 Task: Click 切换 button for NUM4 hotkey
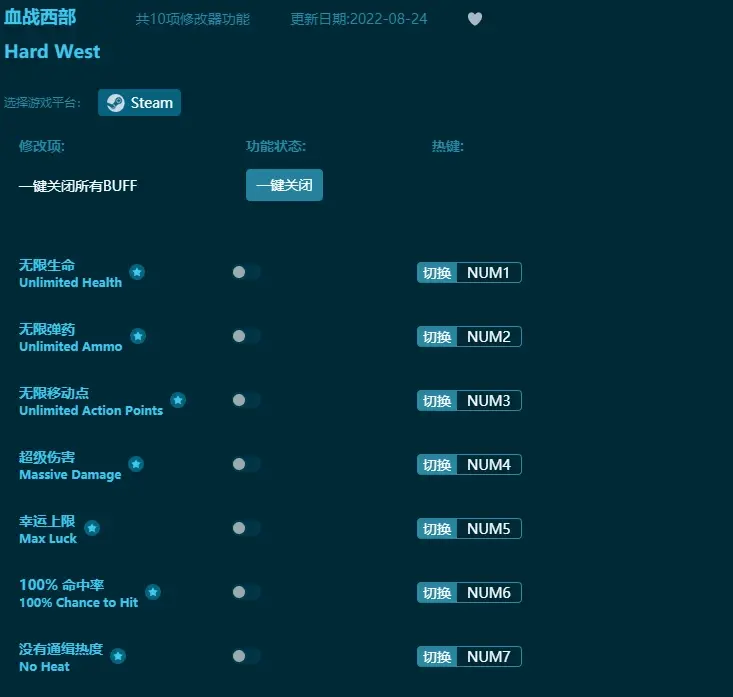[437, 465]
